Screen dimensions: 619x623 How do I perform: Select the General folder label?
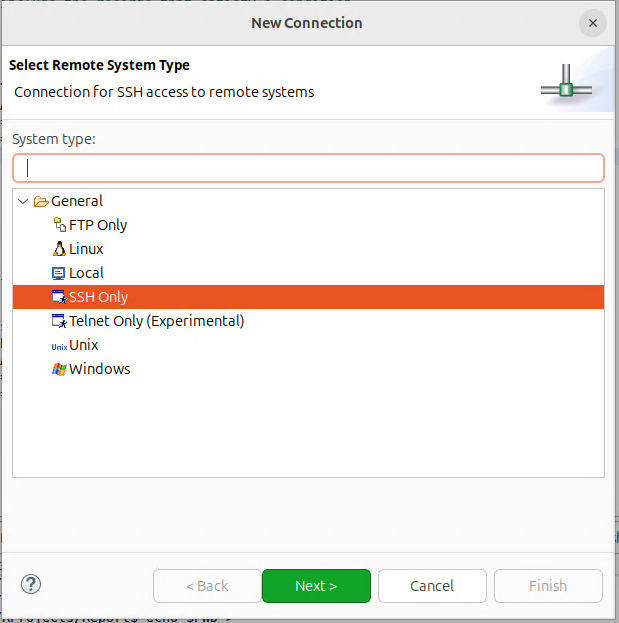[x=77, y=201]
